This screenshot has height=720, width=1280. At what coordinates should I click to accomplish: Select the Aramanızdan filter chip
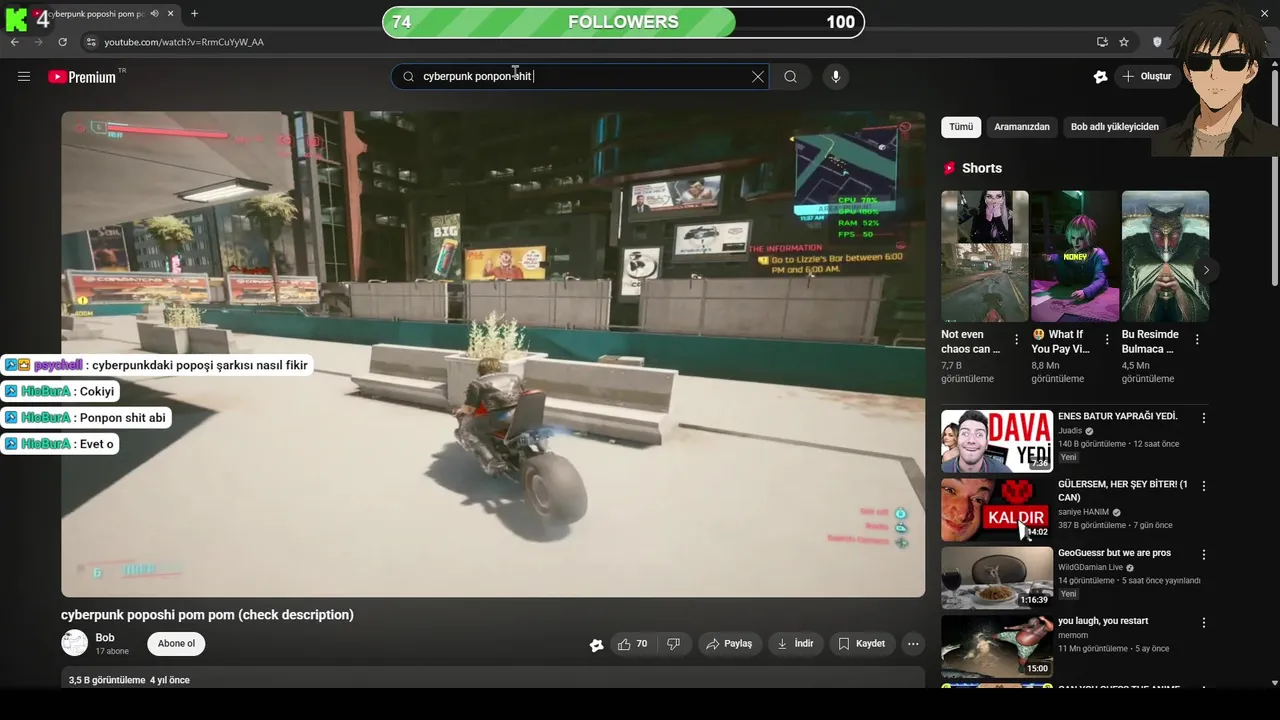point(1022,127)
